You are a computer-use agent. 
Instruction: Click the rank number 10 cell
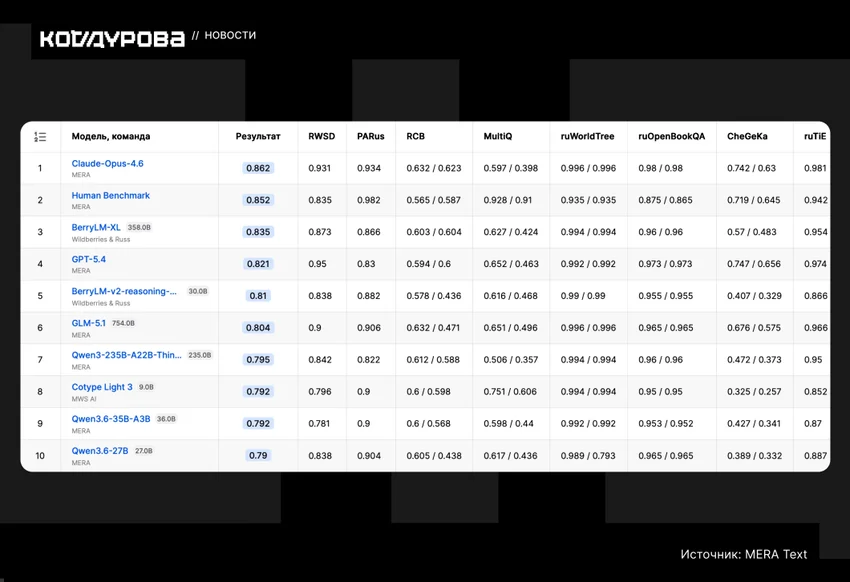40,456
